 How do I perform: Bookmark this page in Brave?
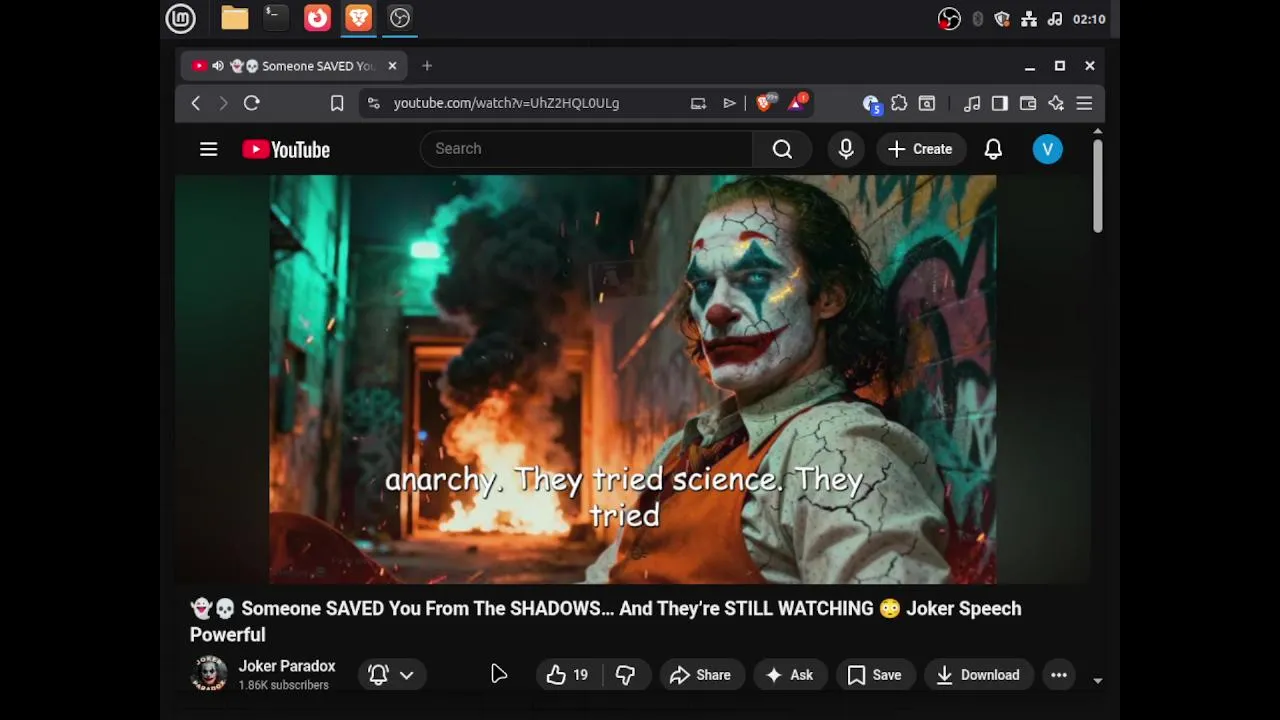[337, 103]
